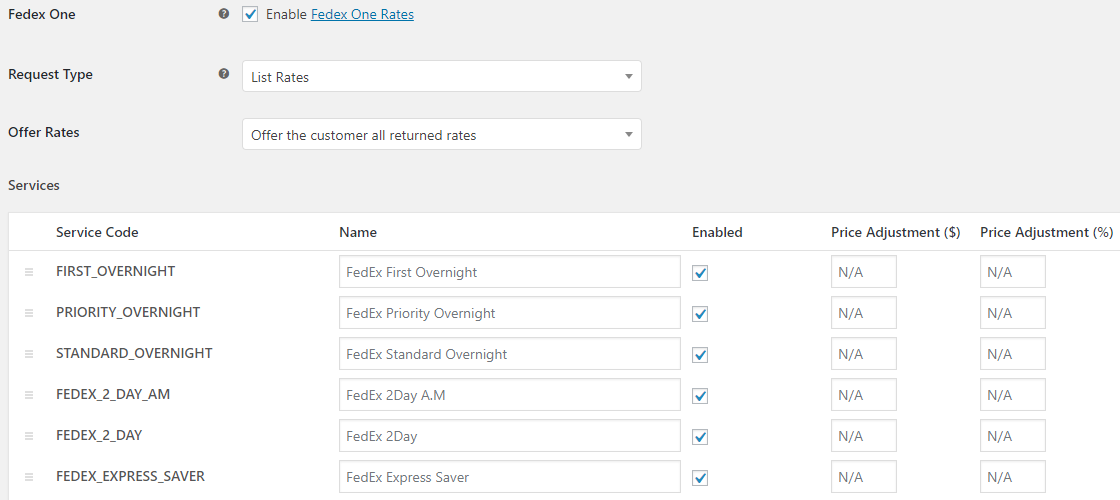Click the Request Type label
The width and height of the screenshot is (1120, 500).
(x=50, y=74)
